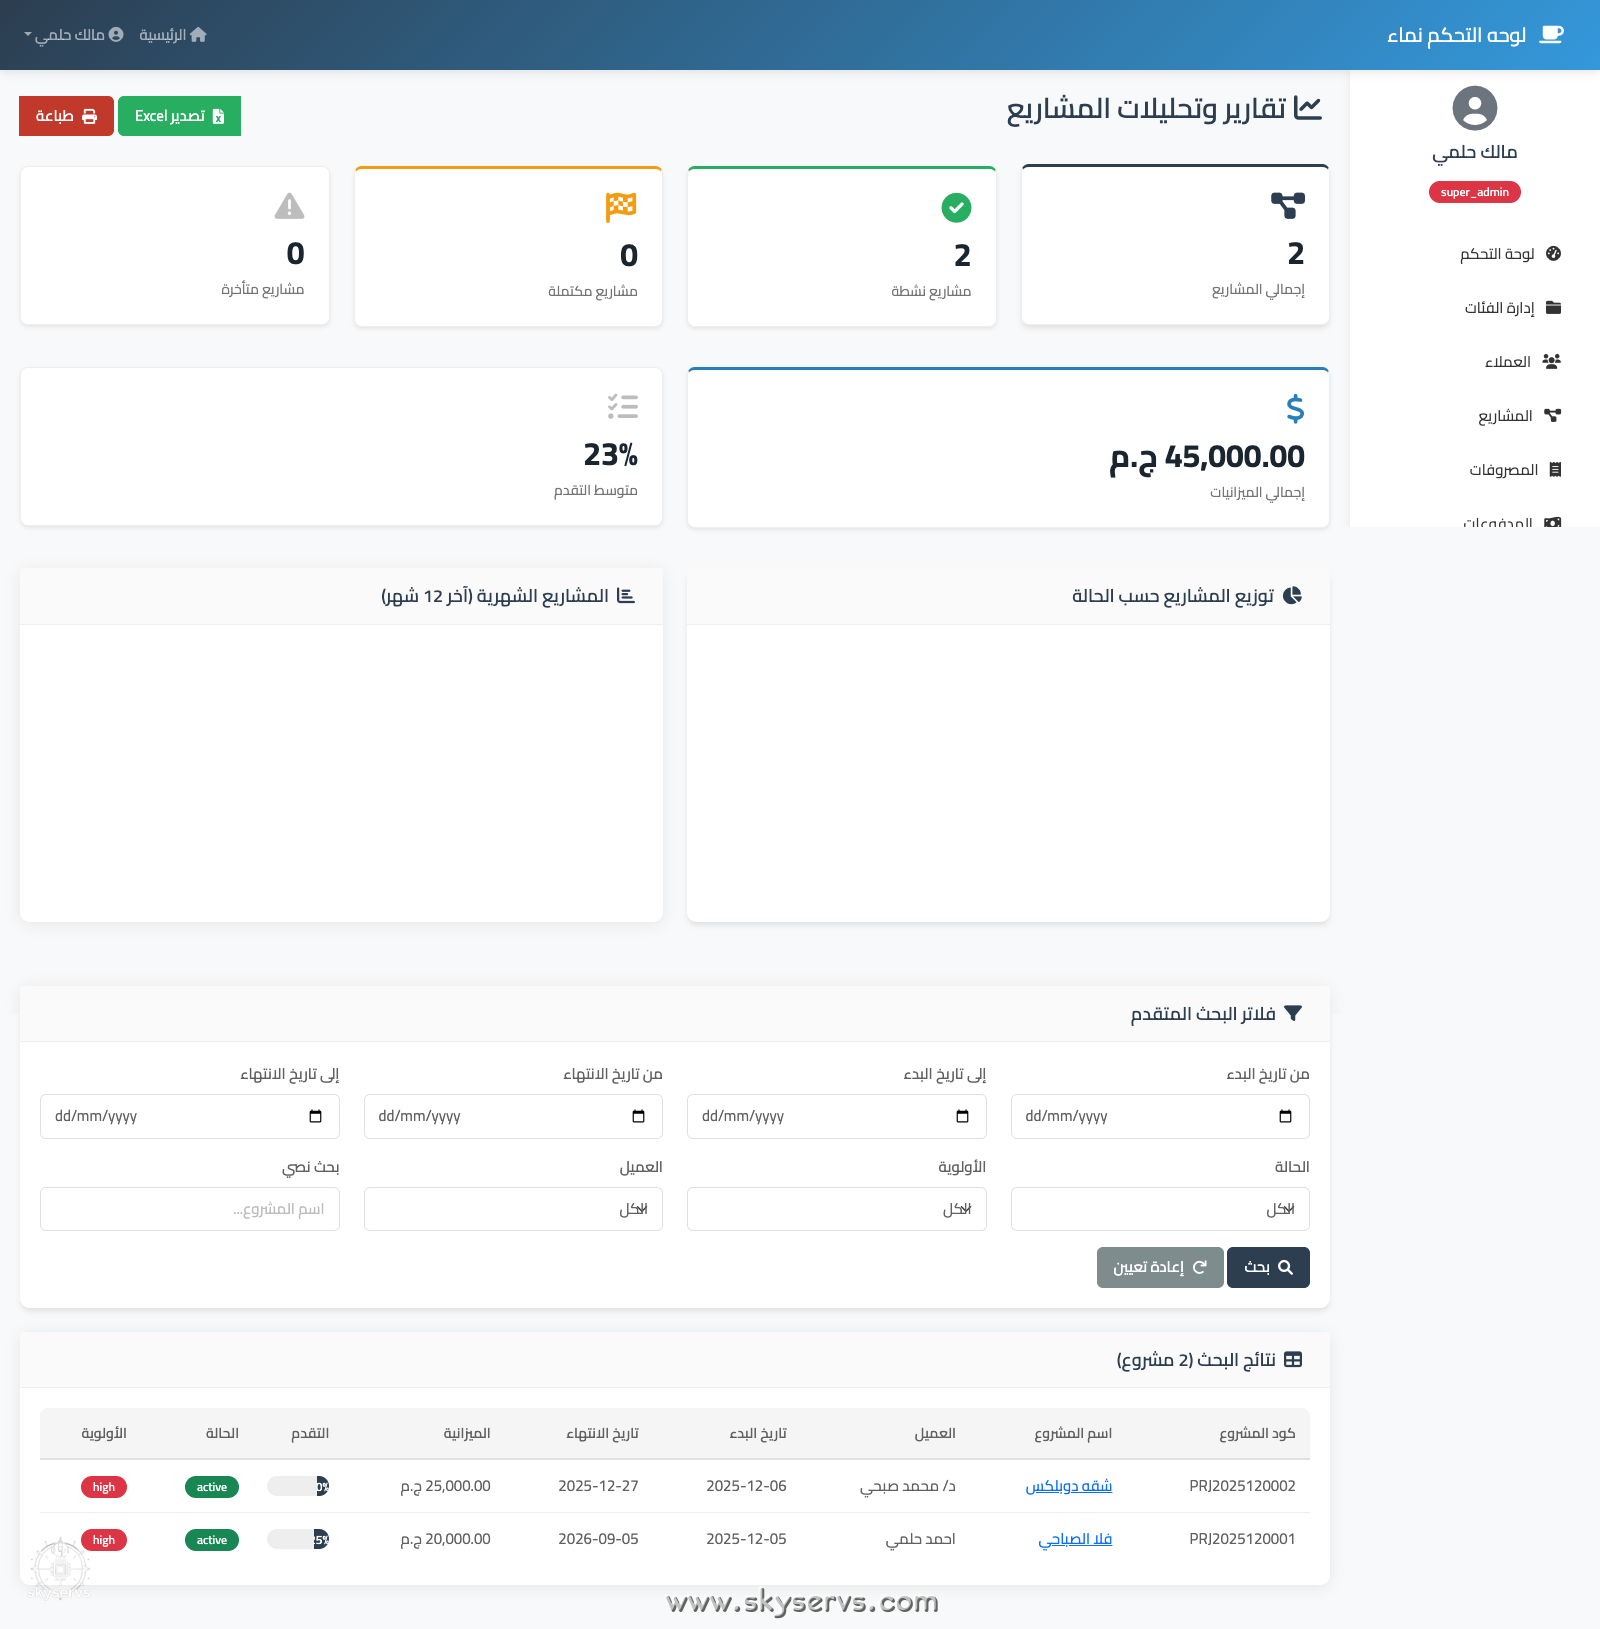Image resolution: width=1600 pixels, height=1629 pixels.
Task: Click progress bar of project PRJ2025120002
Action: 298,1486
